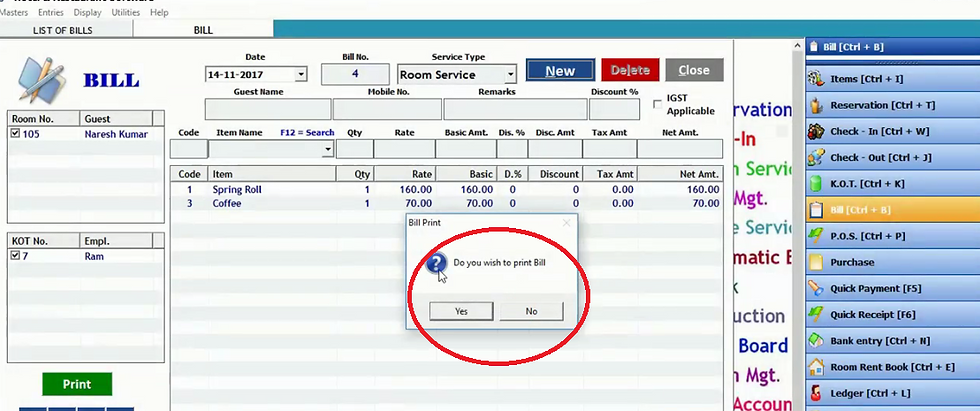
Task: Click the Purchase note icon
Action: (x=816, y=262)
